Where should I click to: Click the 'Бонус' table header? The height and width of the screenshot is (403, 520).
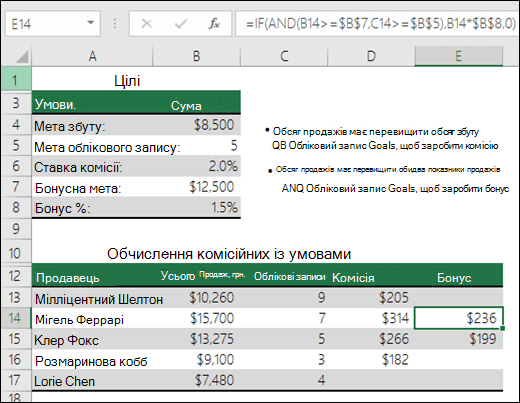[459, 276]
